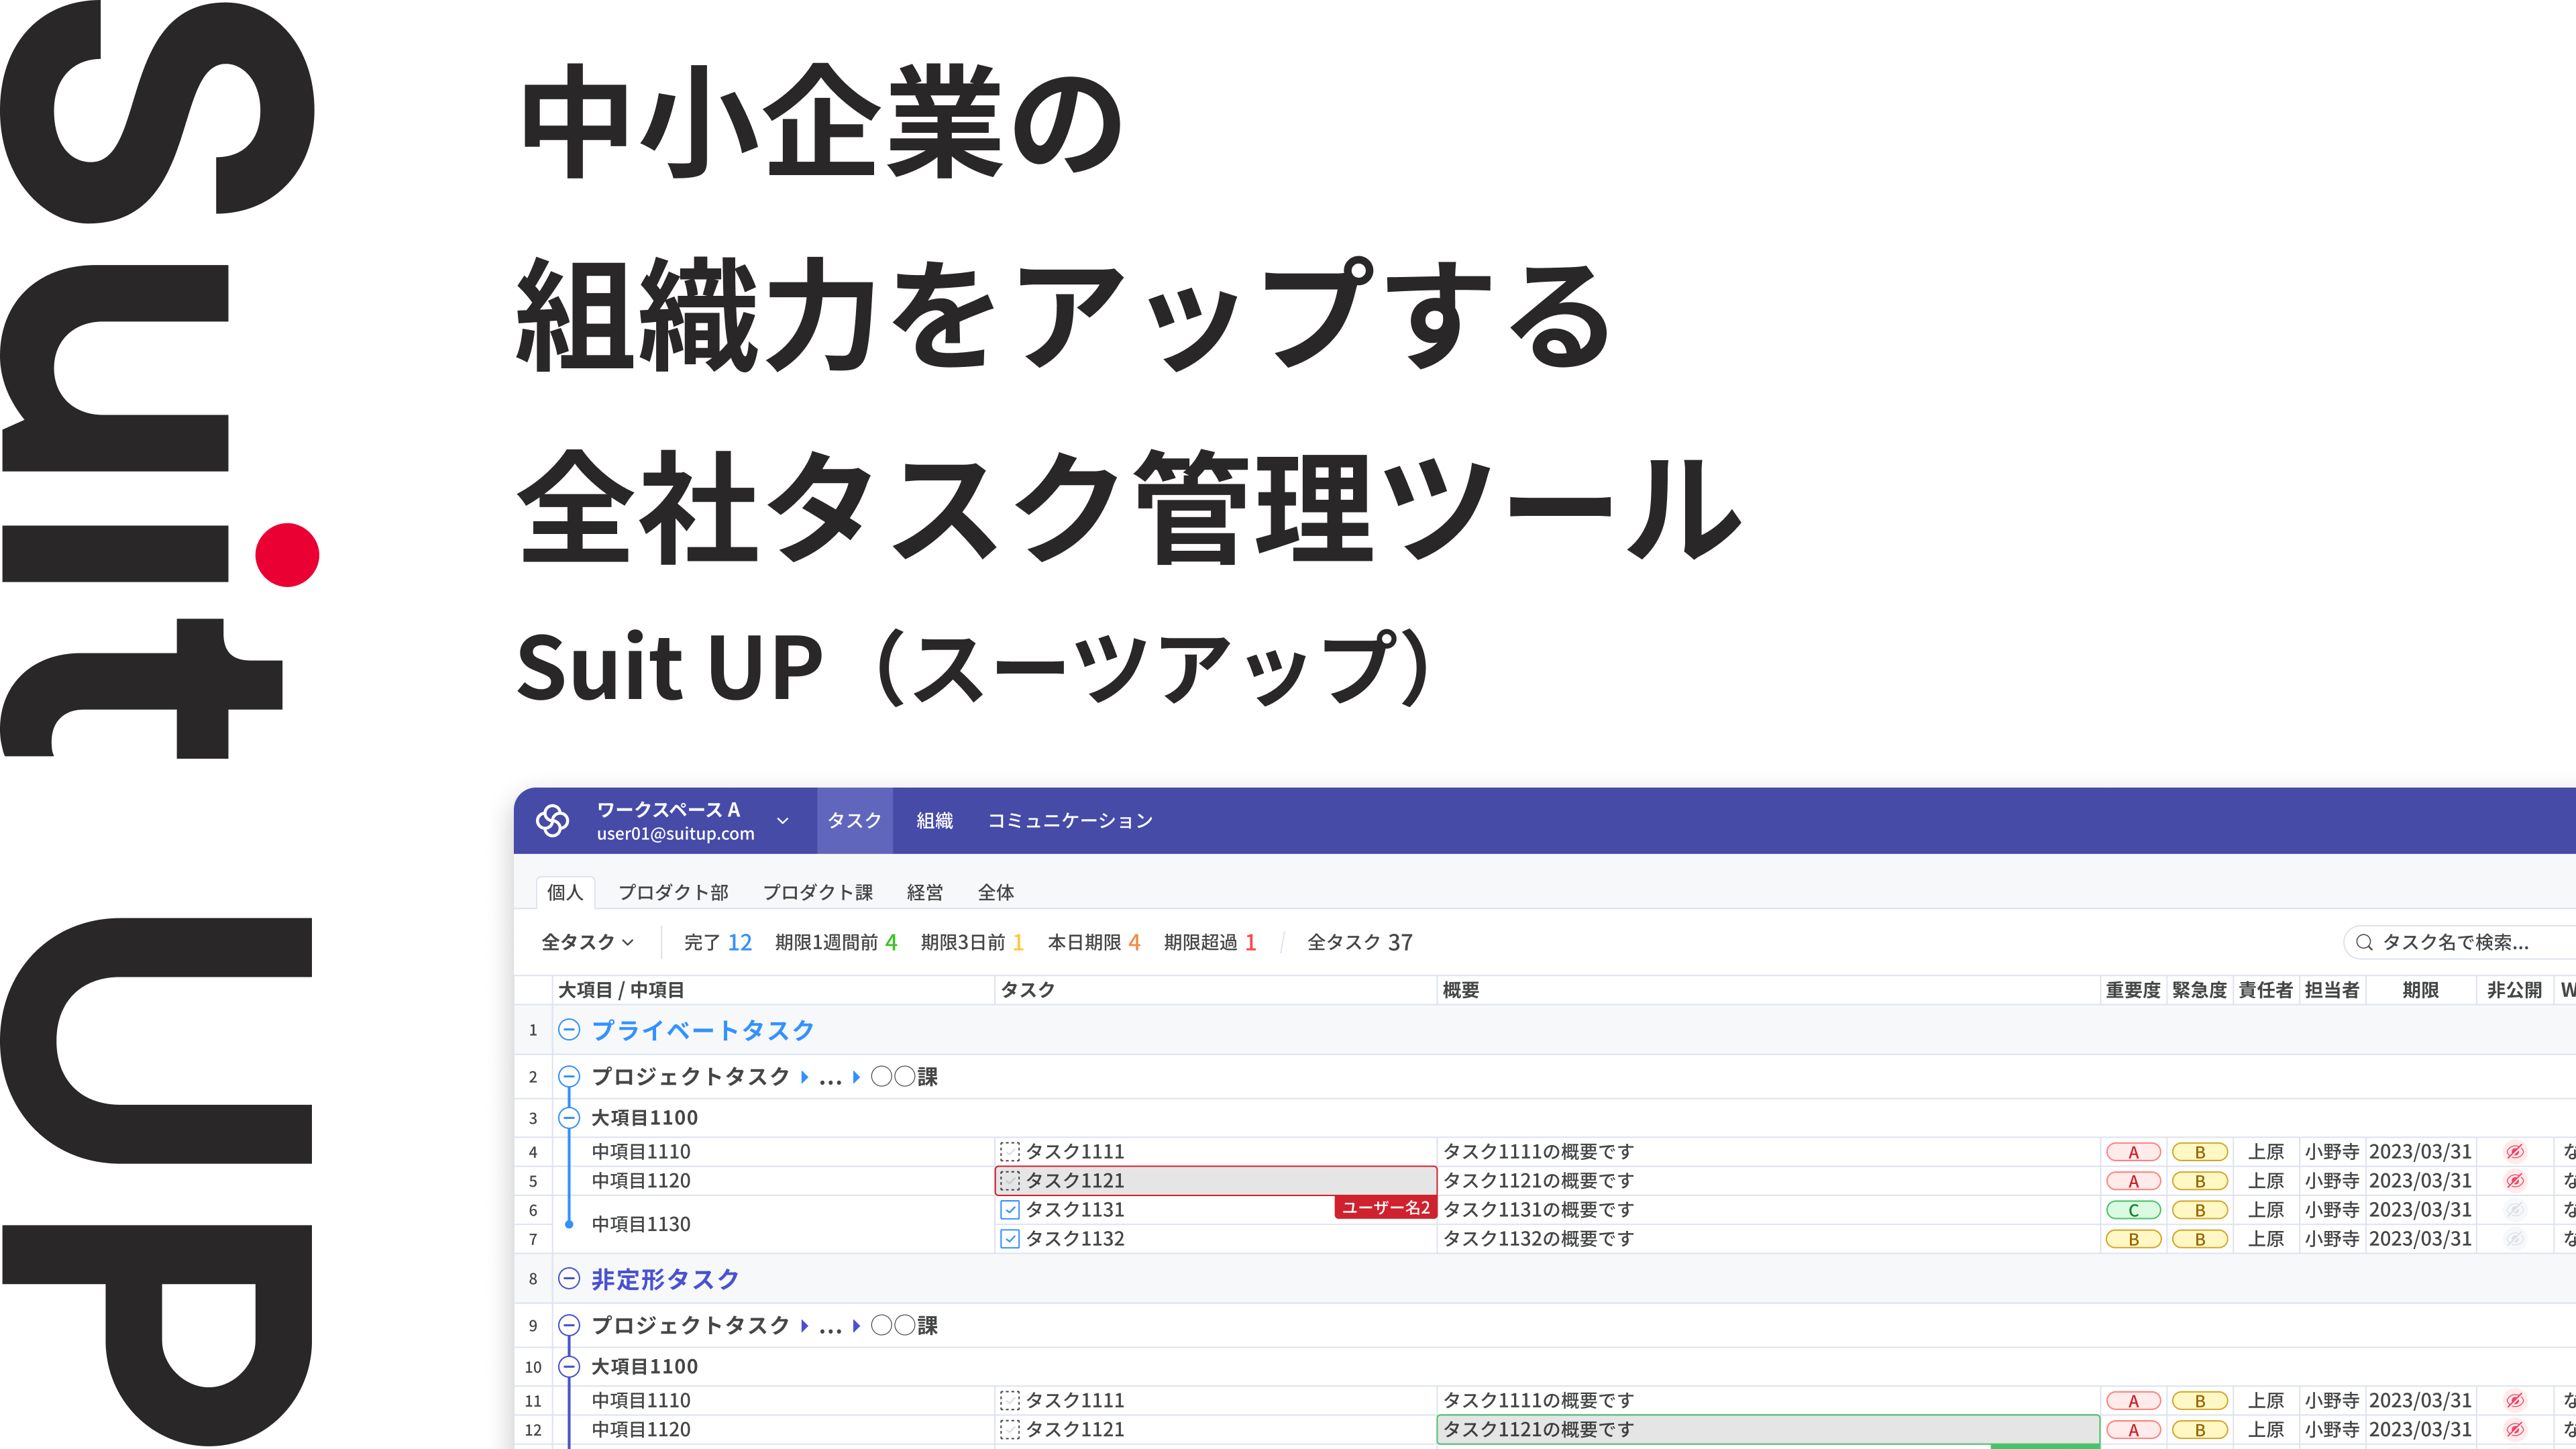Open workspace A dropdown chevron
Viewport: 2576px width, 1449px height.
[x=783, y=821]
